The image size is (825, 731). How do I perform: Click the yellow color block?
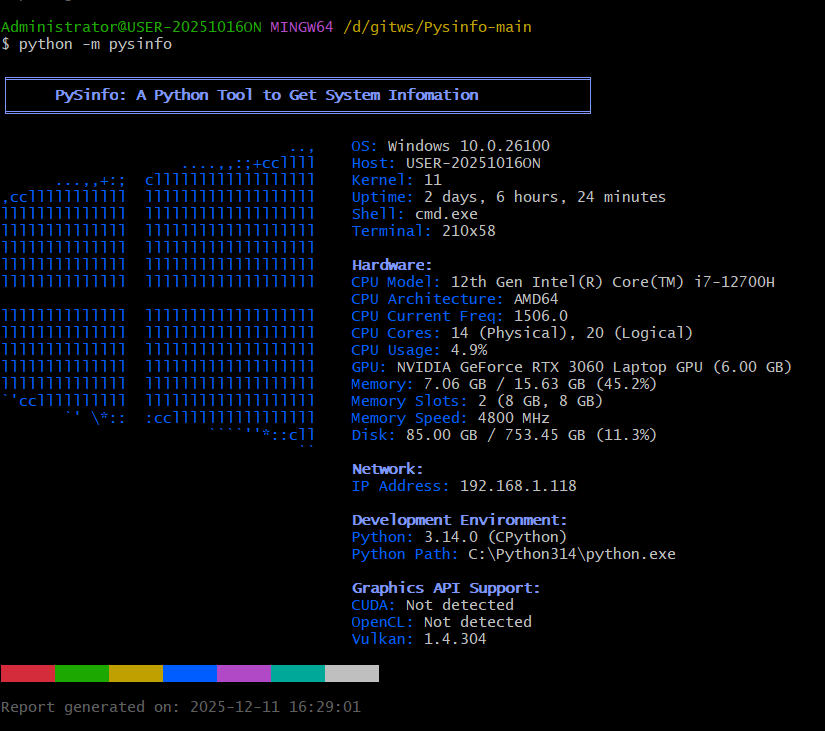(136, 673)
